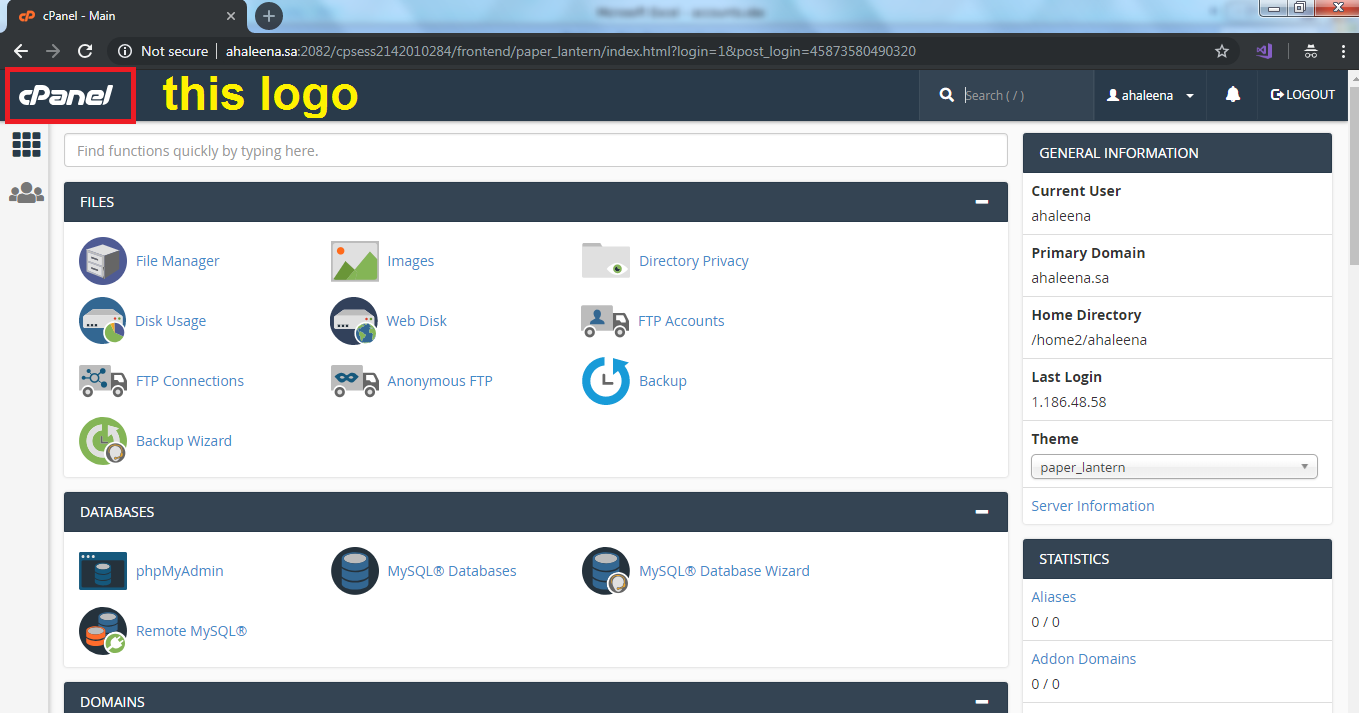Open the Backup link
Viewport: 1359px width, 713px height.
[x=663, y=381]
